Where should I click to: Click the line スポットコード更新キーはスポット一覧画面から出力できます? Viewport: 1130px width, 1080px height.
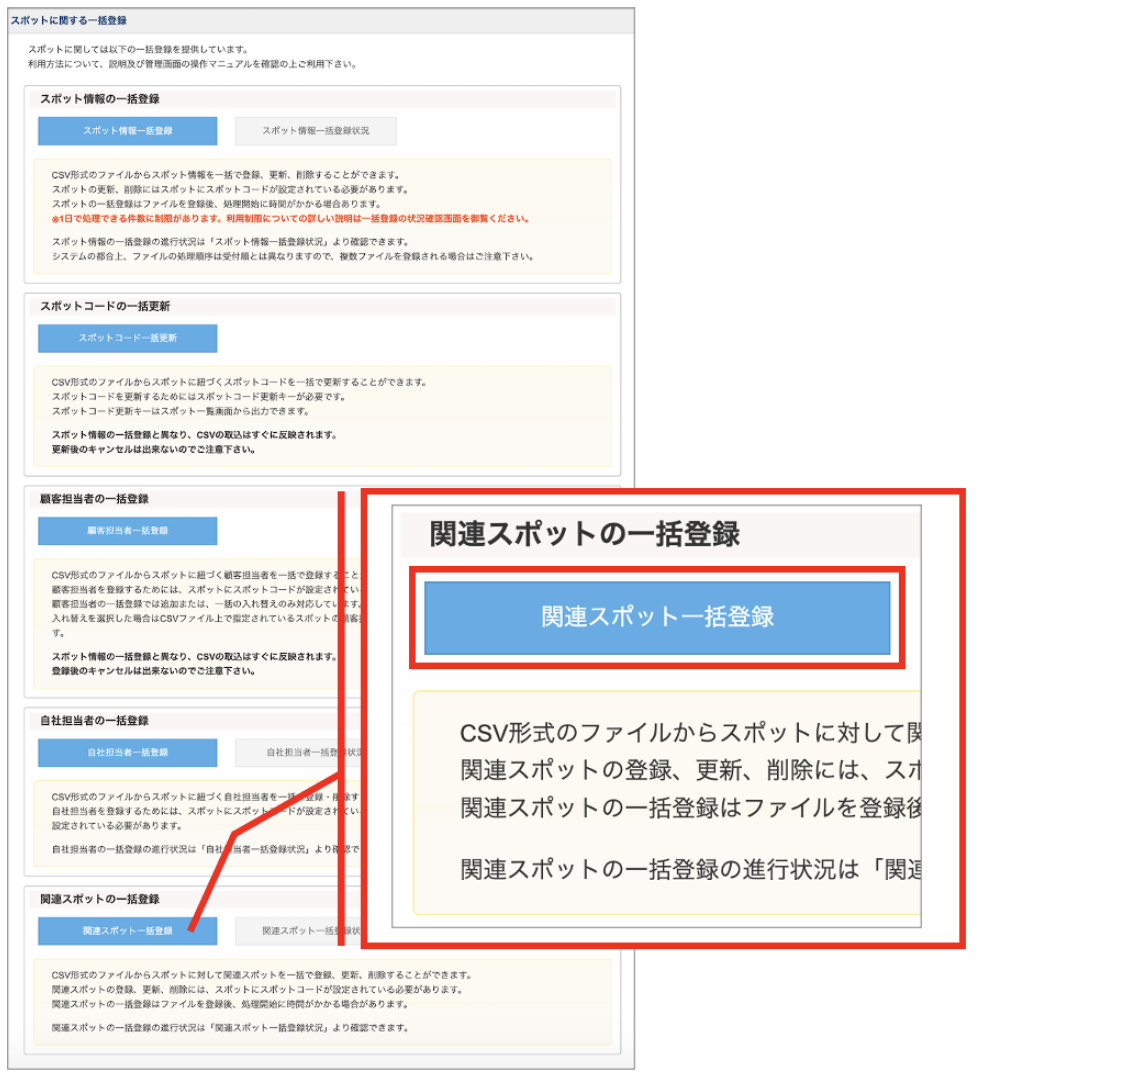coord(180,411)
